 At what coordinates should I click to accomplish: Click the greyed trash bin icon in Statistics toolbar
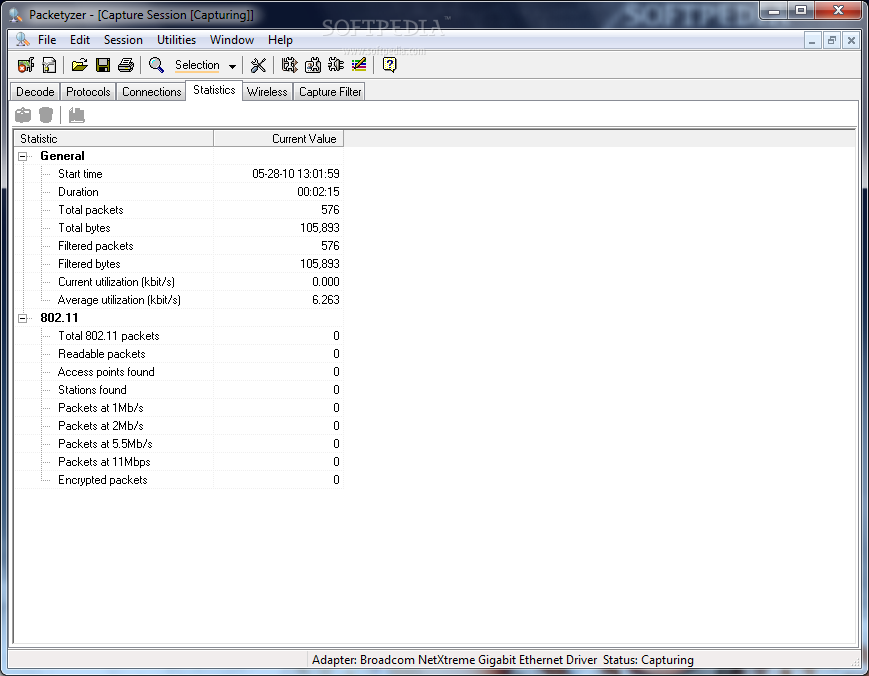click(x=46, y=115)
